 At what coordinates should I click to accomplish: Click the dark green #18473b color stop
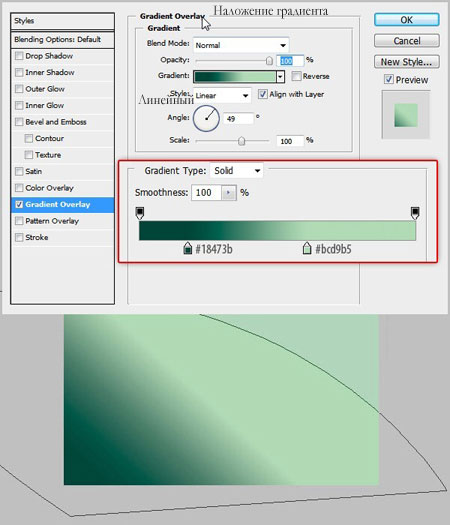coord(188,248)
